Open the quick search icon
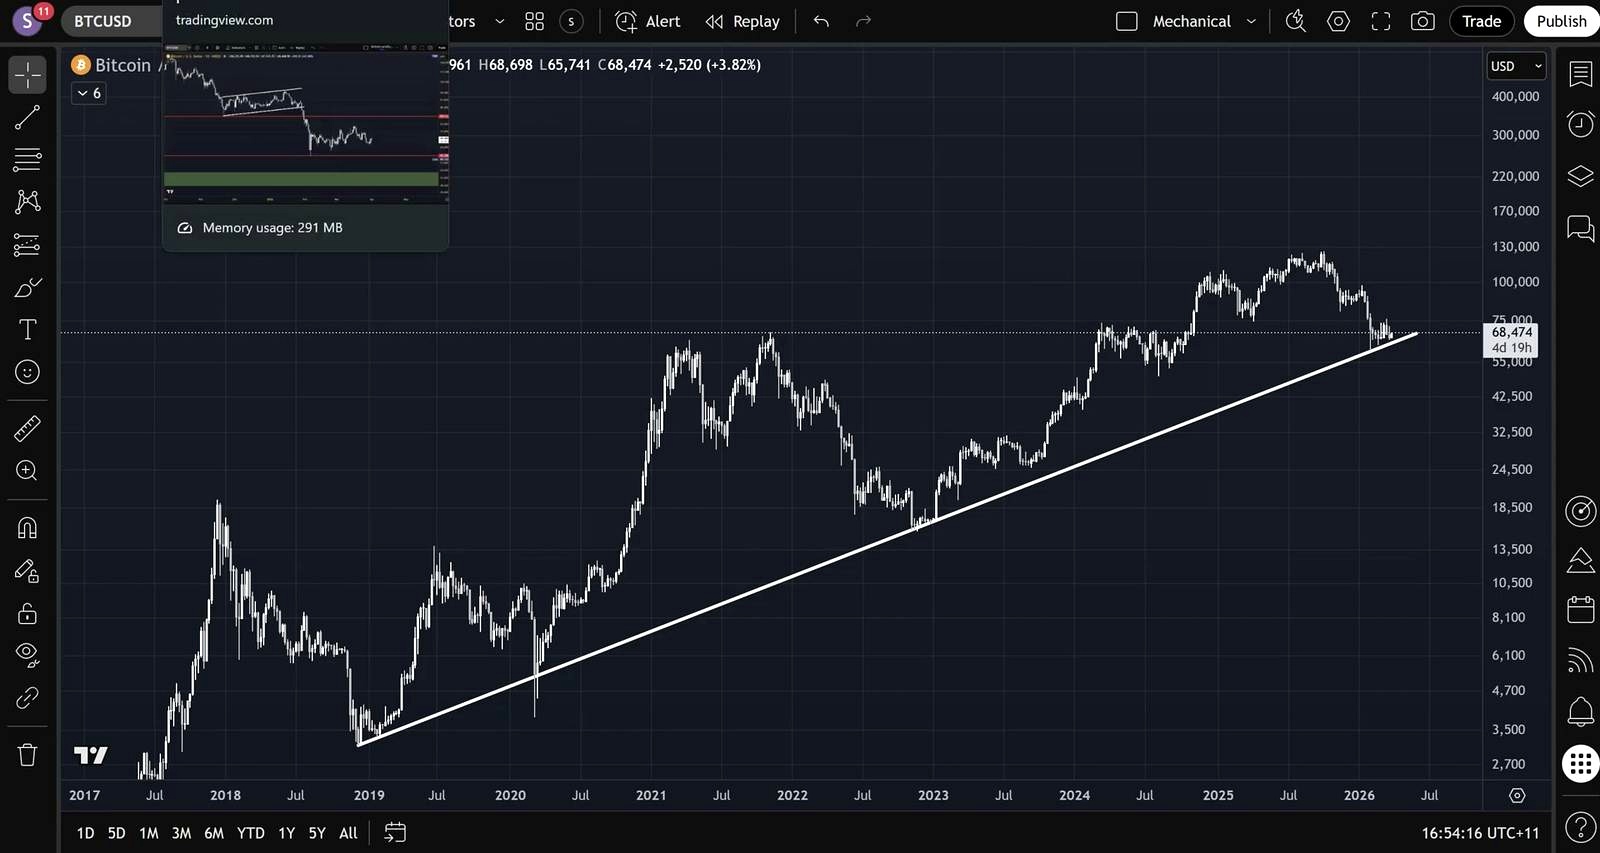Screen dimensions: 1600x853 click(1296, 21)
